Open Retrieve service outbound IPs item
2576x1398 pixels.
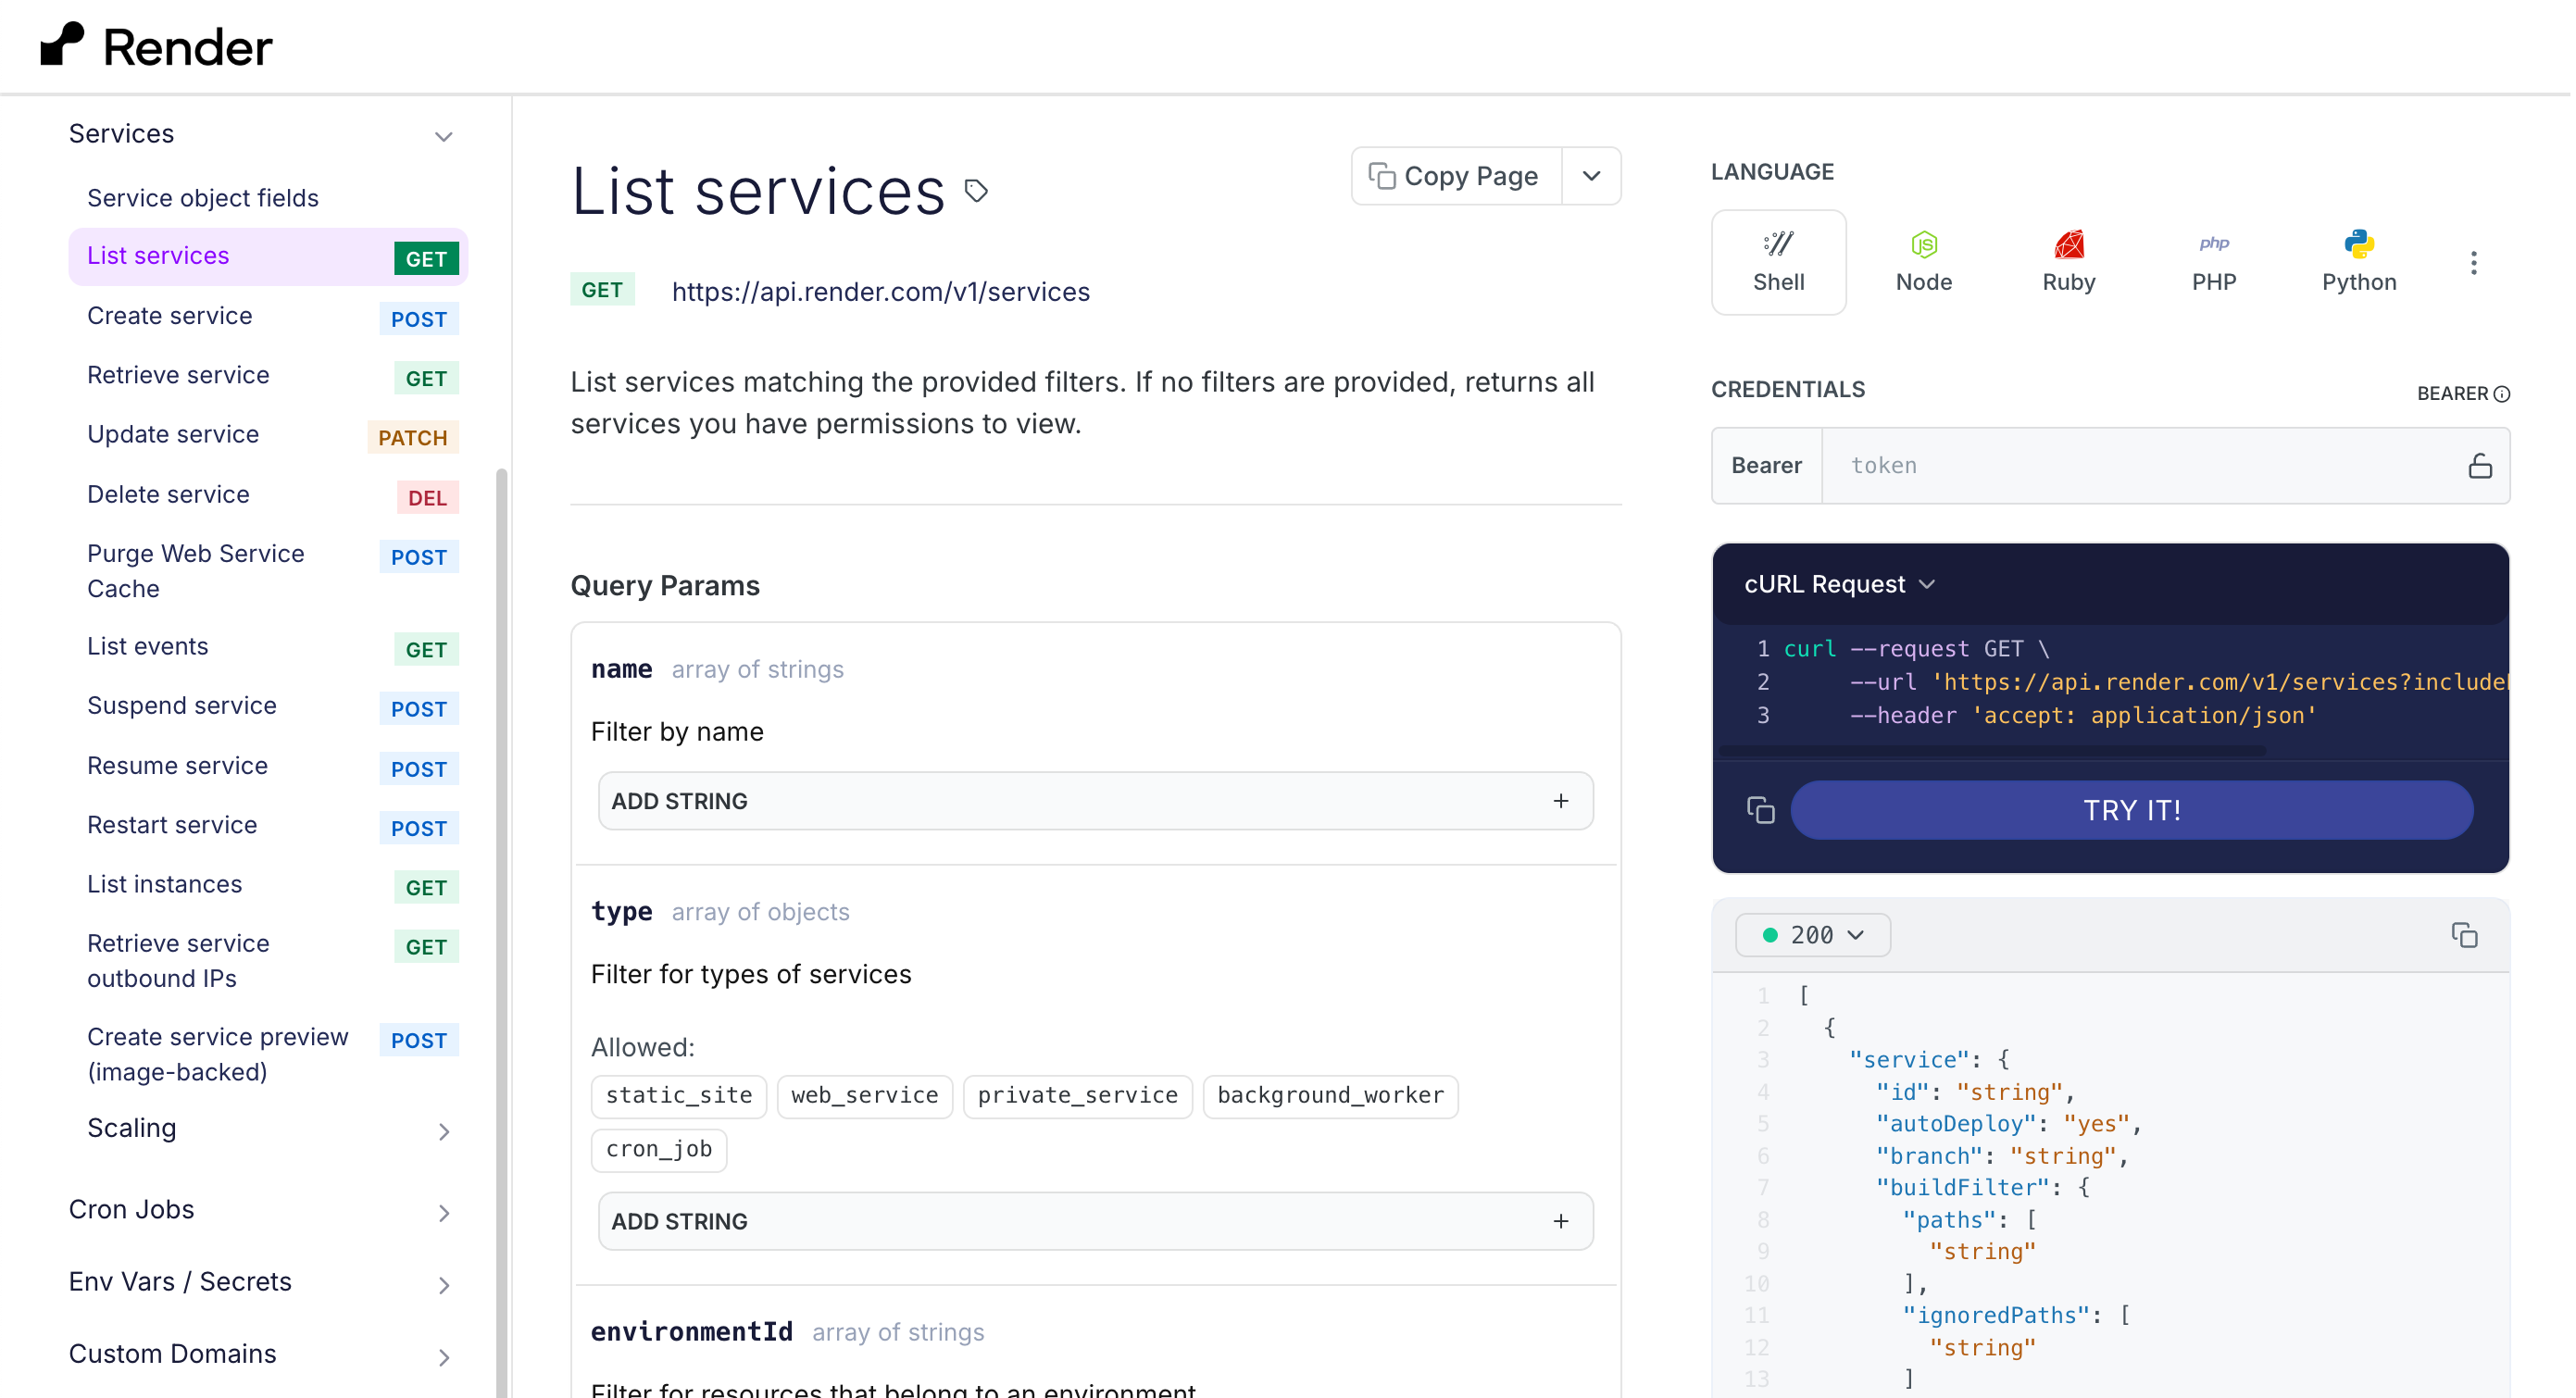tap(268, 962)
